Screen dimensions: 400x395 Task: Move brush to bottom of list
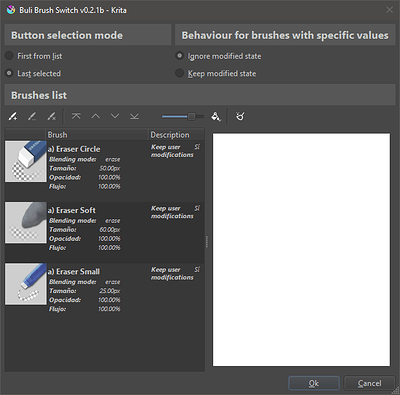tap(134, 116)
